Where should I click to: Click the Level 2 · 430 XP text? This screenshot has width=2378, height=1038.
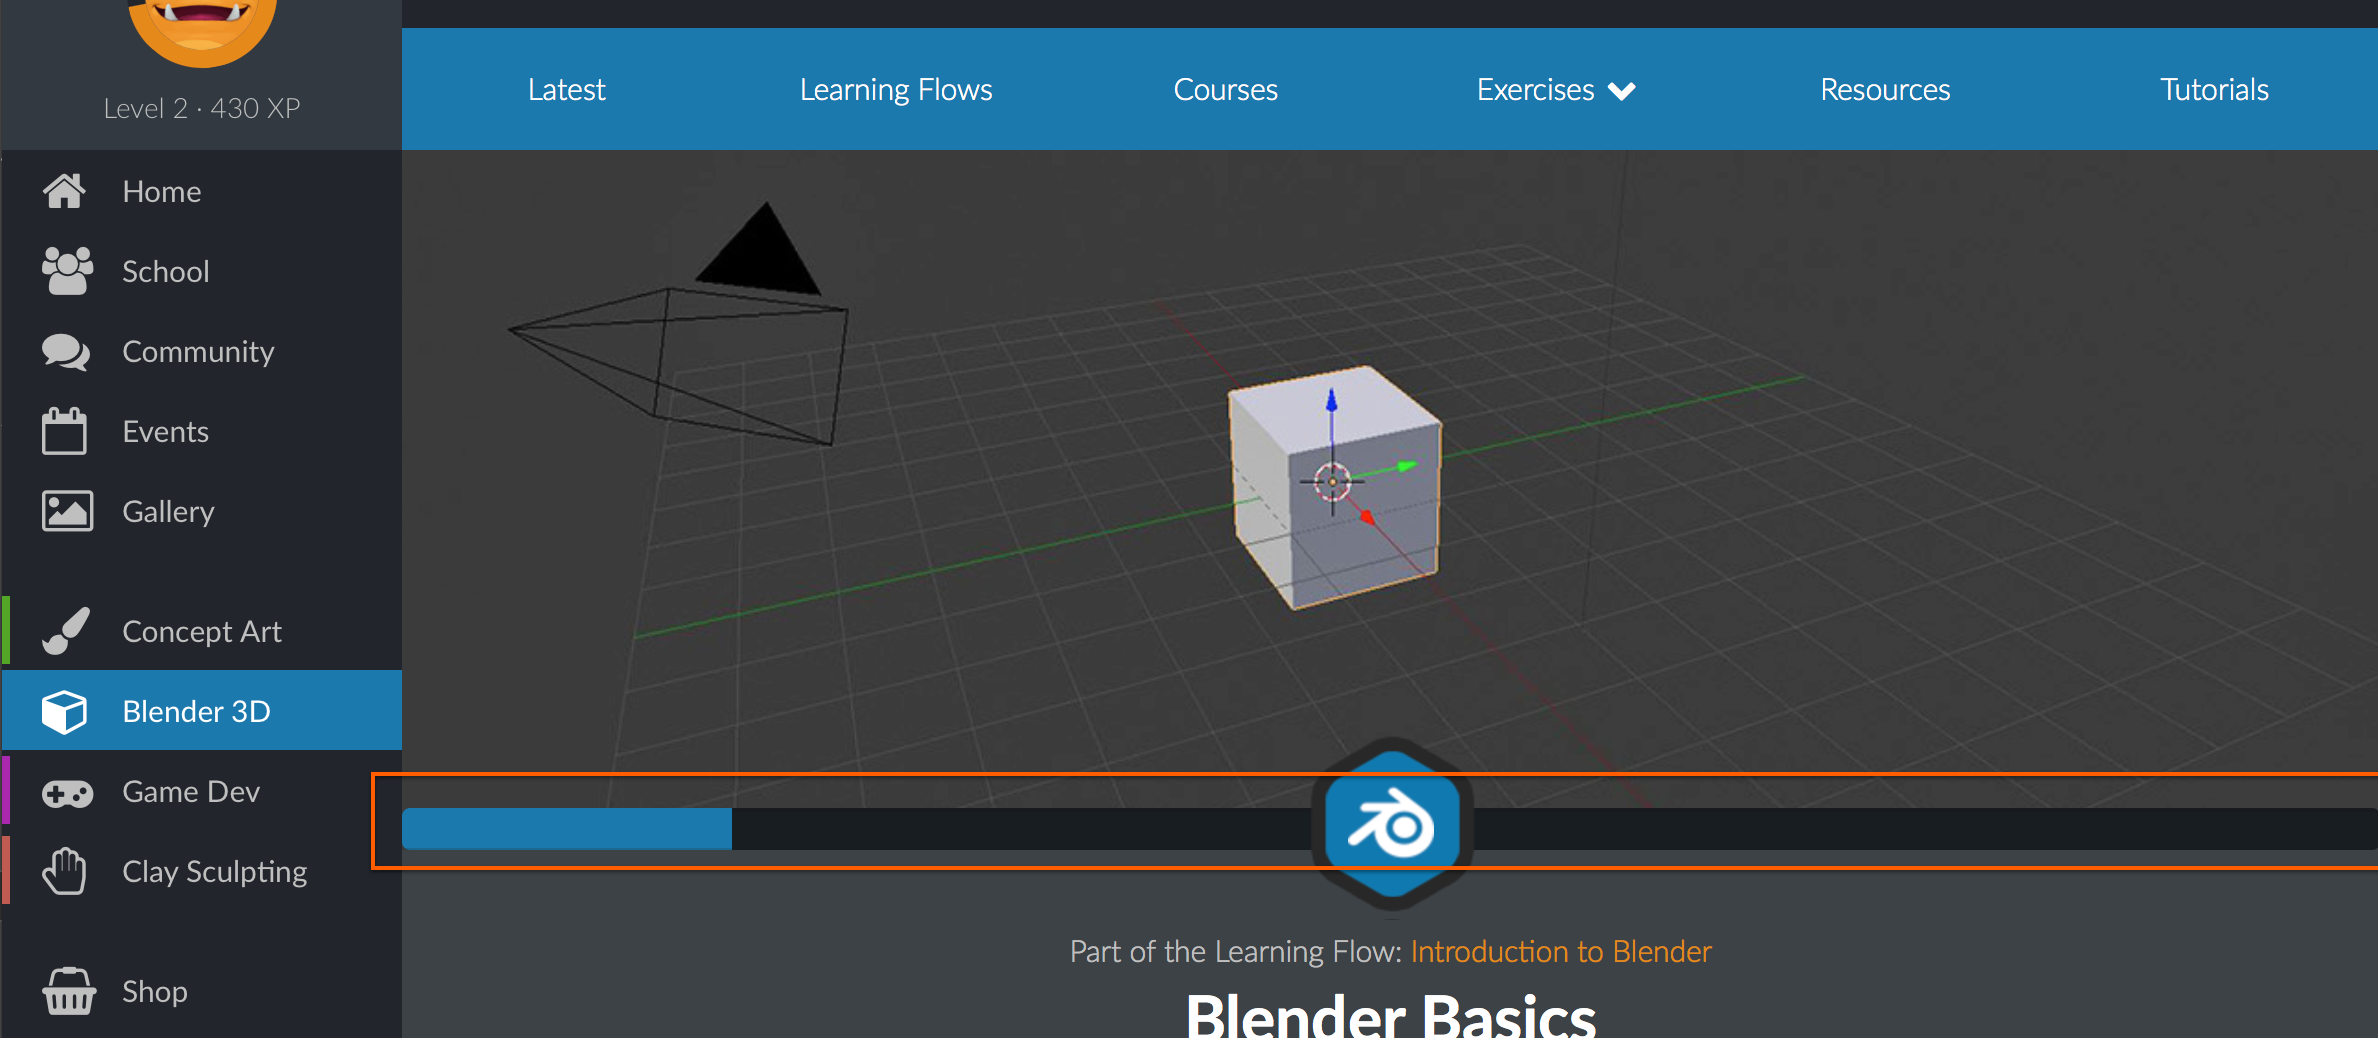202,108
